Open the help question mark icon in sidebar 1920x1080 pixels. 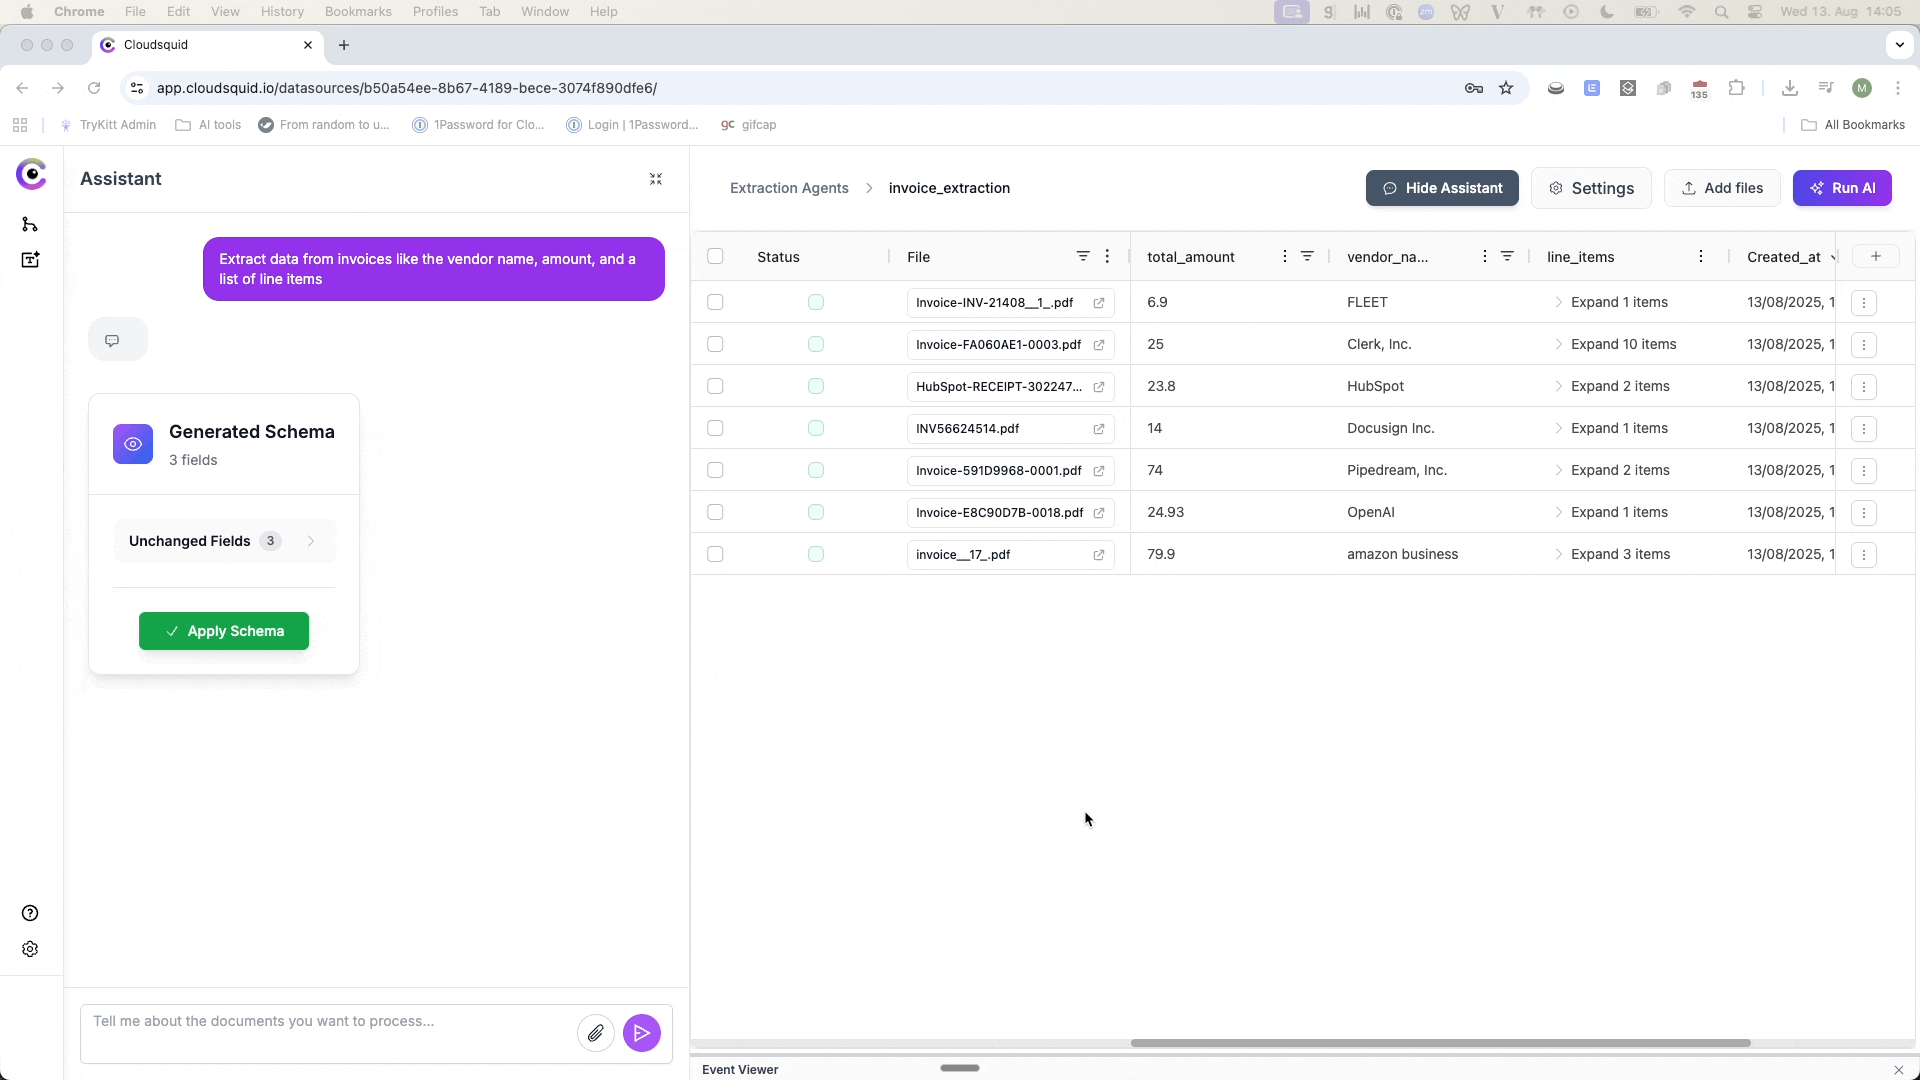coord(30,913)
